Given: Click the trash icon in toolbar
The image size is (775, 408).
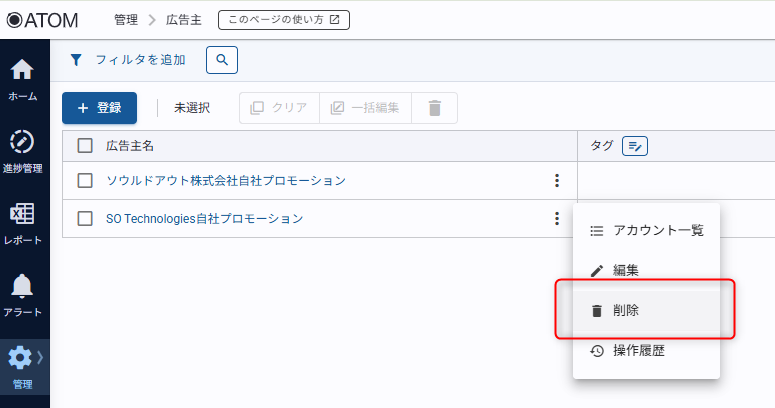Looking at the screenshot, I should 435,108.
